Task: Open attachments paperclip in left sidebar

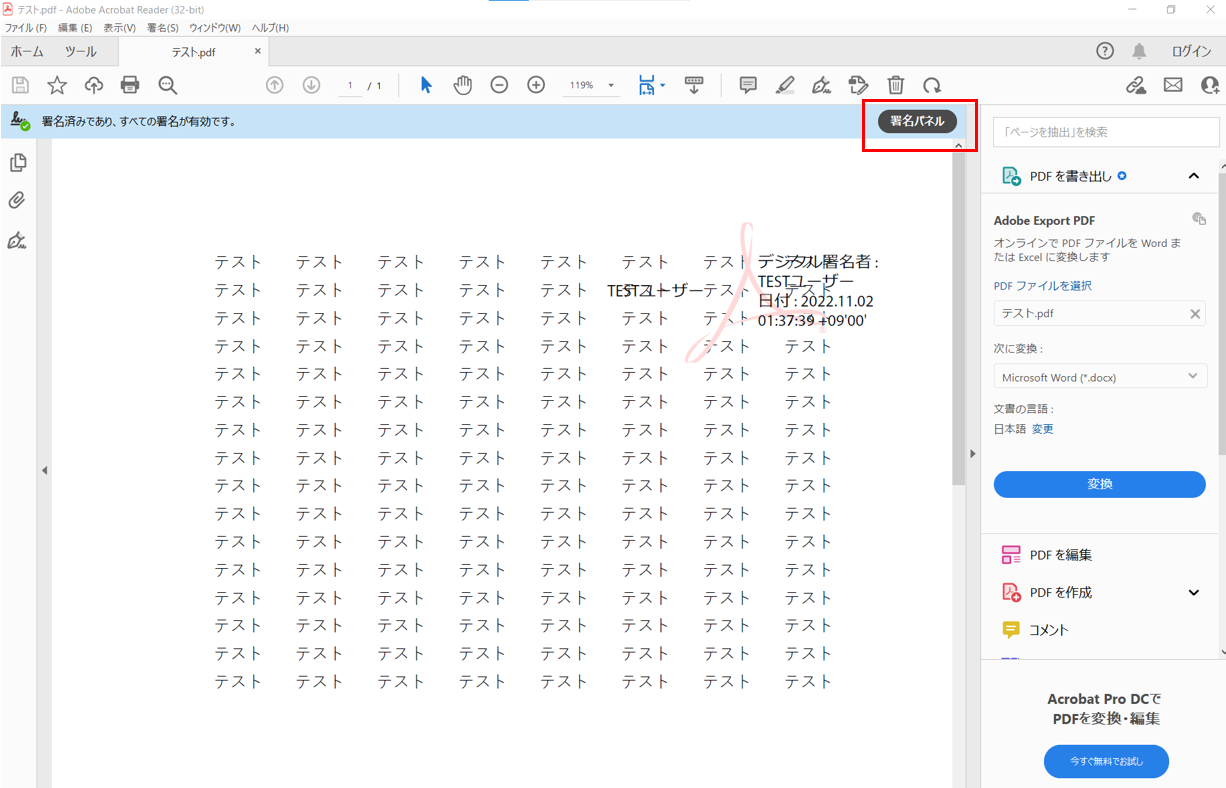Action: (x=17, y=201)
